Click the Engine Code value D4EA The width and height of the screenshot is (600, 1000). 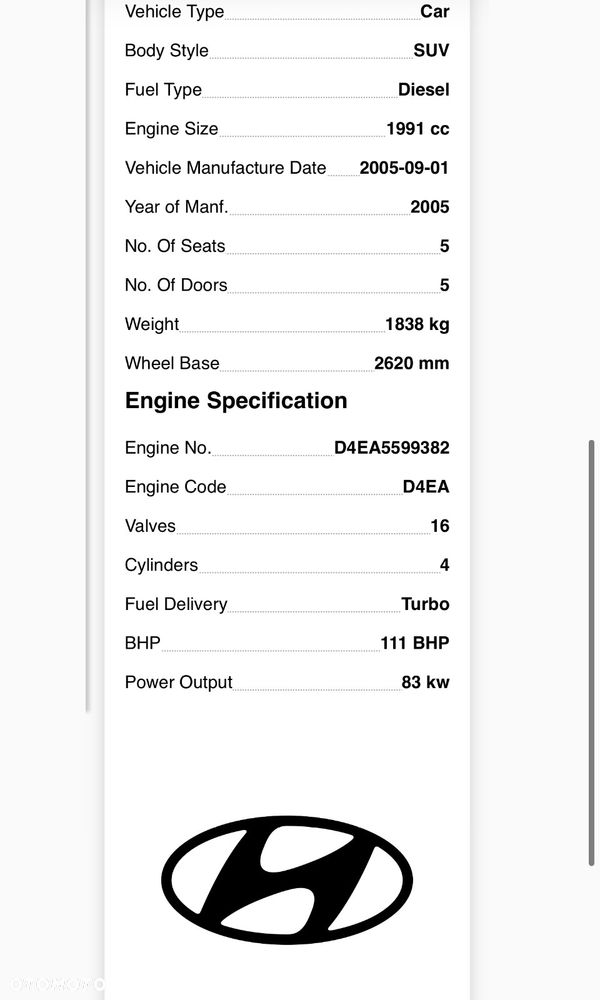coord(426,487)
